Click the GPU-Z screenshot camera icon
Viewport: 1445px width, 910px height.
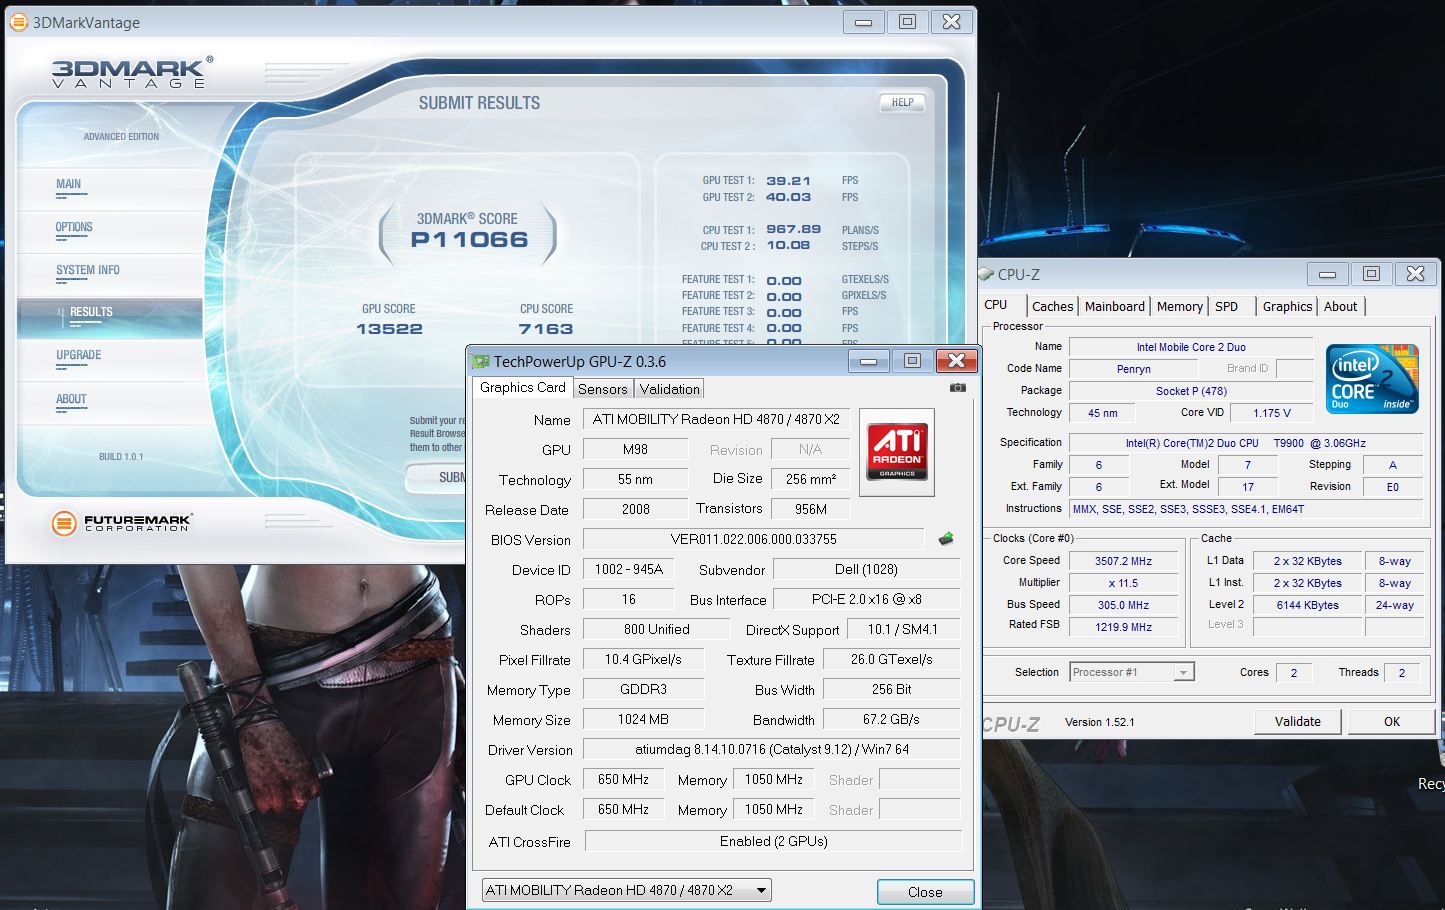point(957,388)
